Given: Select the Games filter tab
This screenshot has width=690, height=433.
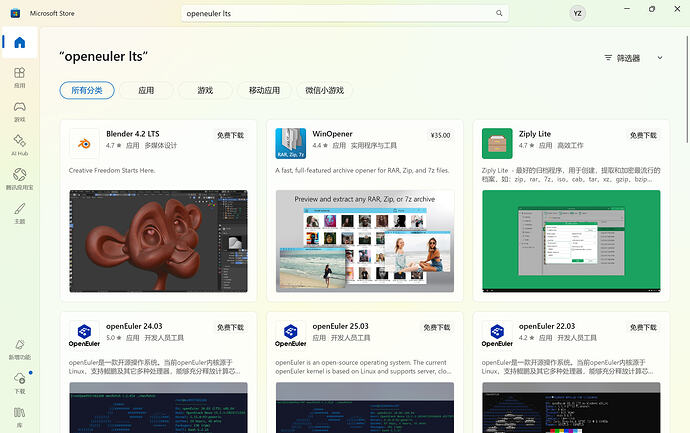Looking at the screenshot, I should [x=205, y=90].
